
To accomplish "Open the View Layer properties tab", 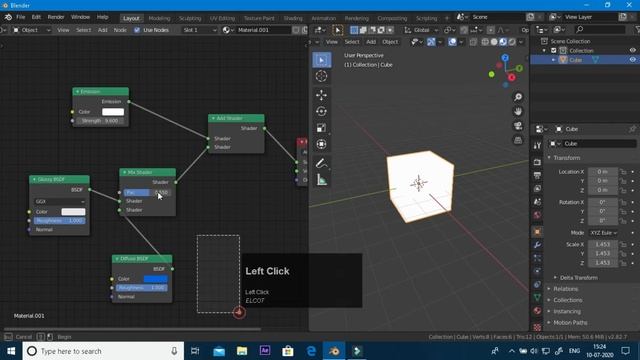I will [537, 189].
